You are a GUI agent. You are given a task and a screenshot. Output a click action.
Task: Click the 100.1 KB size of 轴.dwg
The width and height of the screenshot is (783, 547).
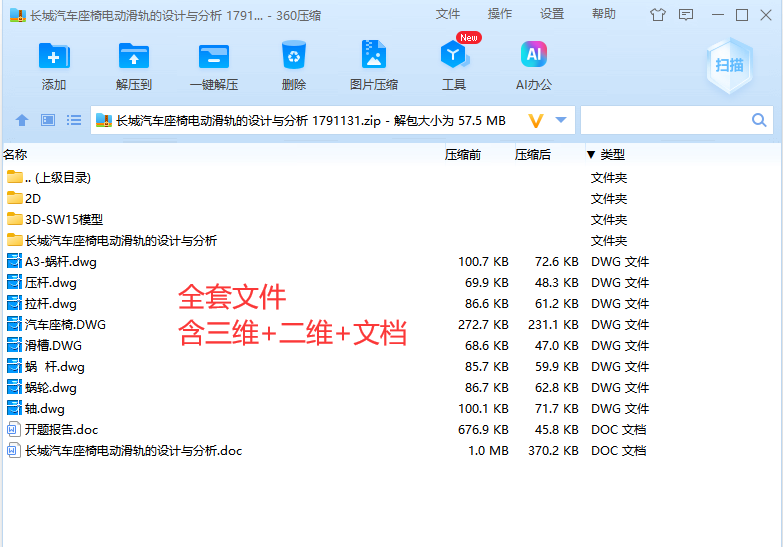(483, 409)
